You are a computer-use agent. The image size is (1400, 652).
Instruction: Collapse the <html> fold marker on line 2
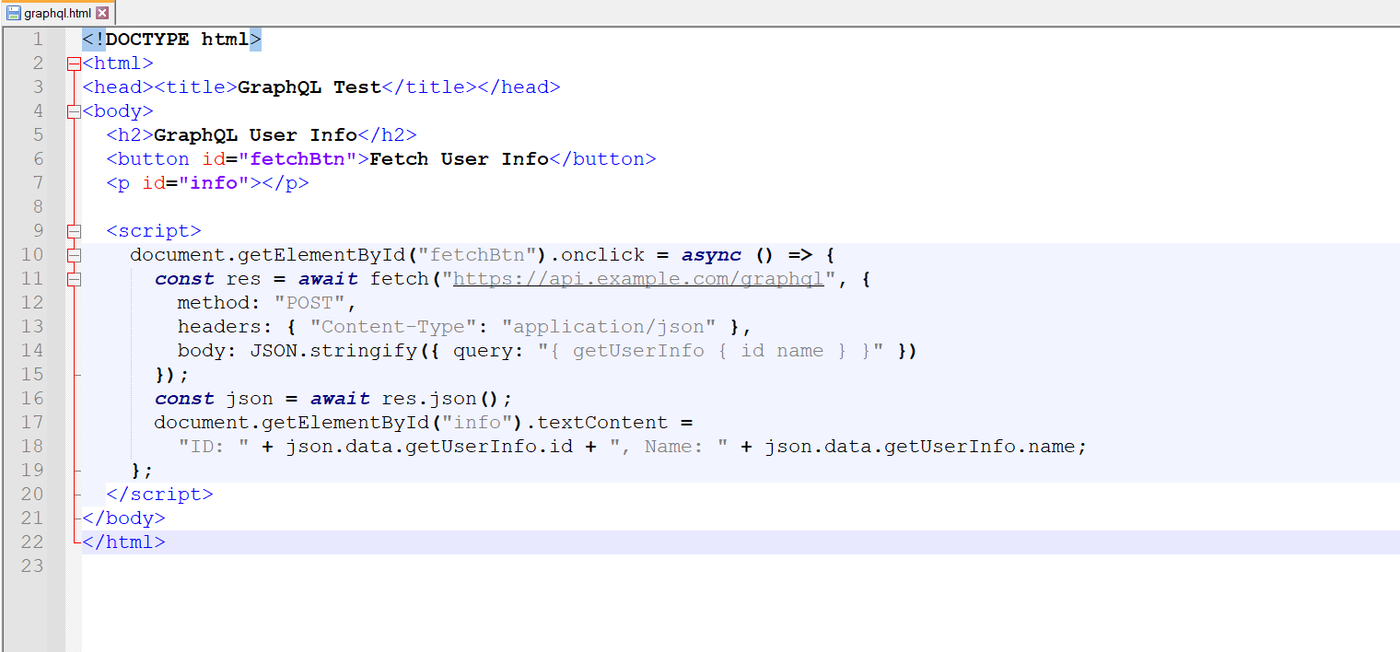73,63
